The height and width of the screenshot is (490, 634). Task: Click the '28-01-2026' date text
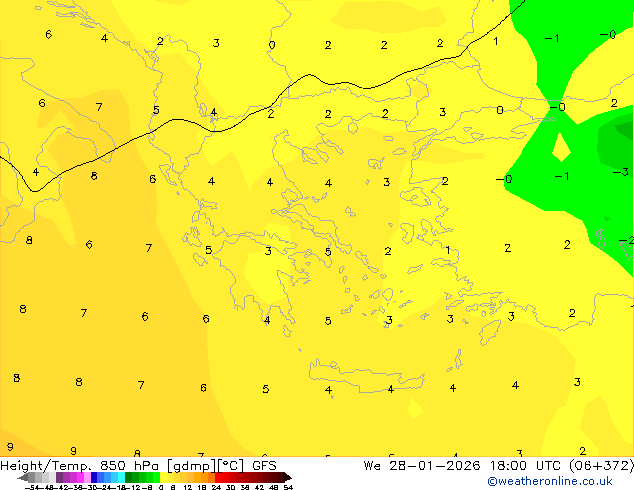[435, 466]
